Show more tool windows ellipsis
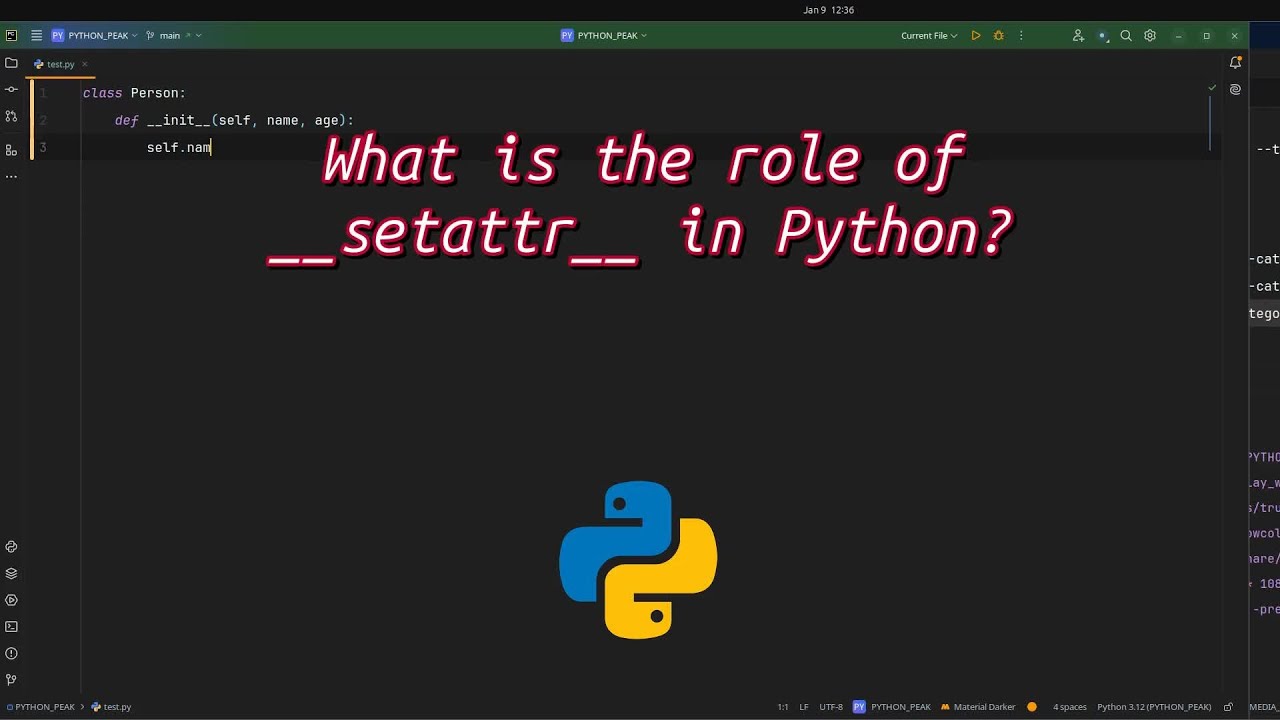 pyautogui.click(x=11, y=176)
